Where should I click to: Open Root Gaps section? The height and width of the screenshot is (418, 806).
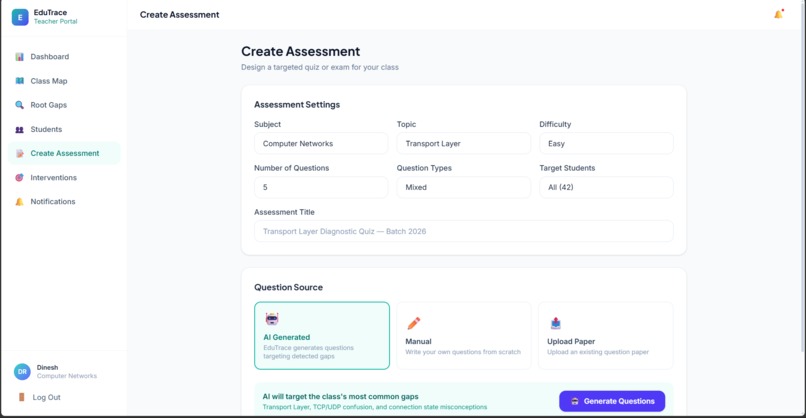pos(64,105)
